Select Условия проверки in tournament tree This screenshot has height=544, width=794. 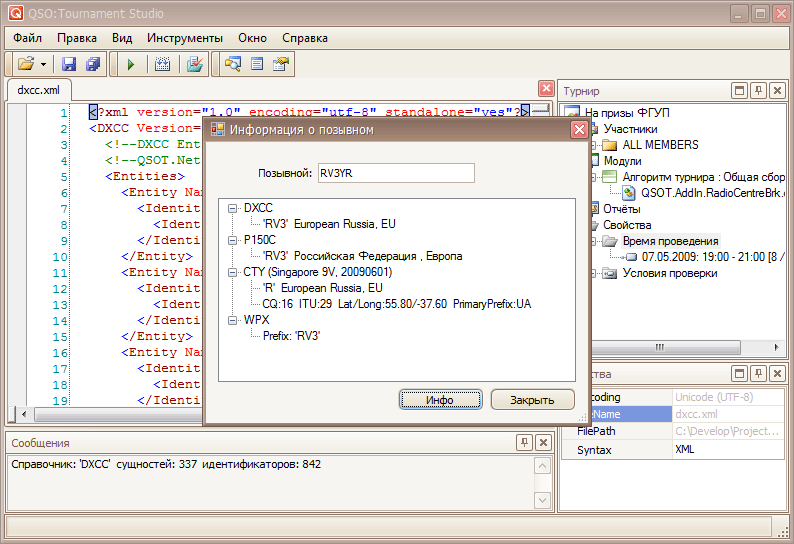[x=667, y=273]
